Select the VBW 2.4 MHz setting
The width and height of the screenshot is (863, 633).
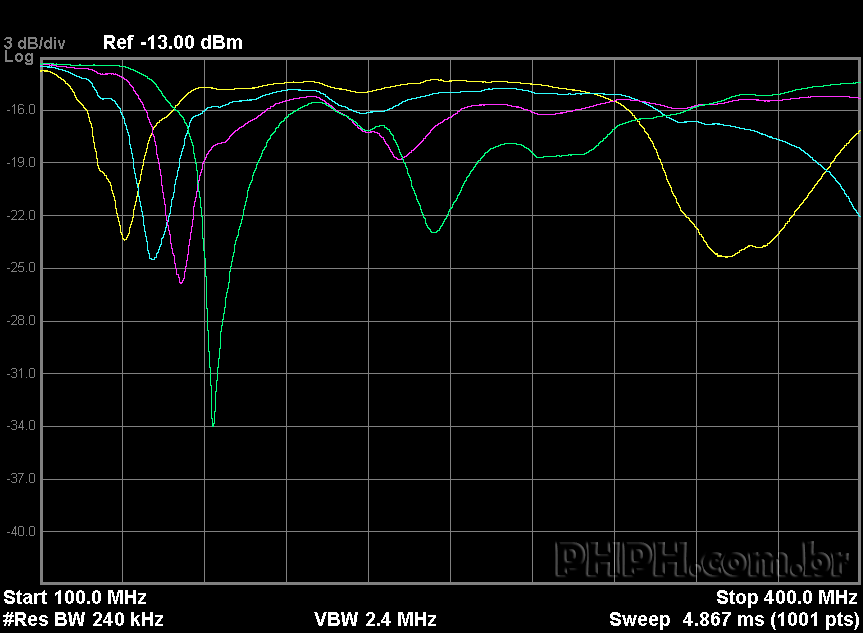(375, 619)
